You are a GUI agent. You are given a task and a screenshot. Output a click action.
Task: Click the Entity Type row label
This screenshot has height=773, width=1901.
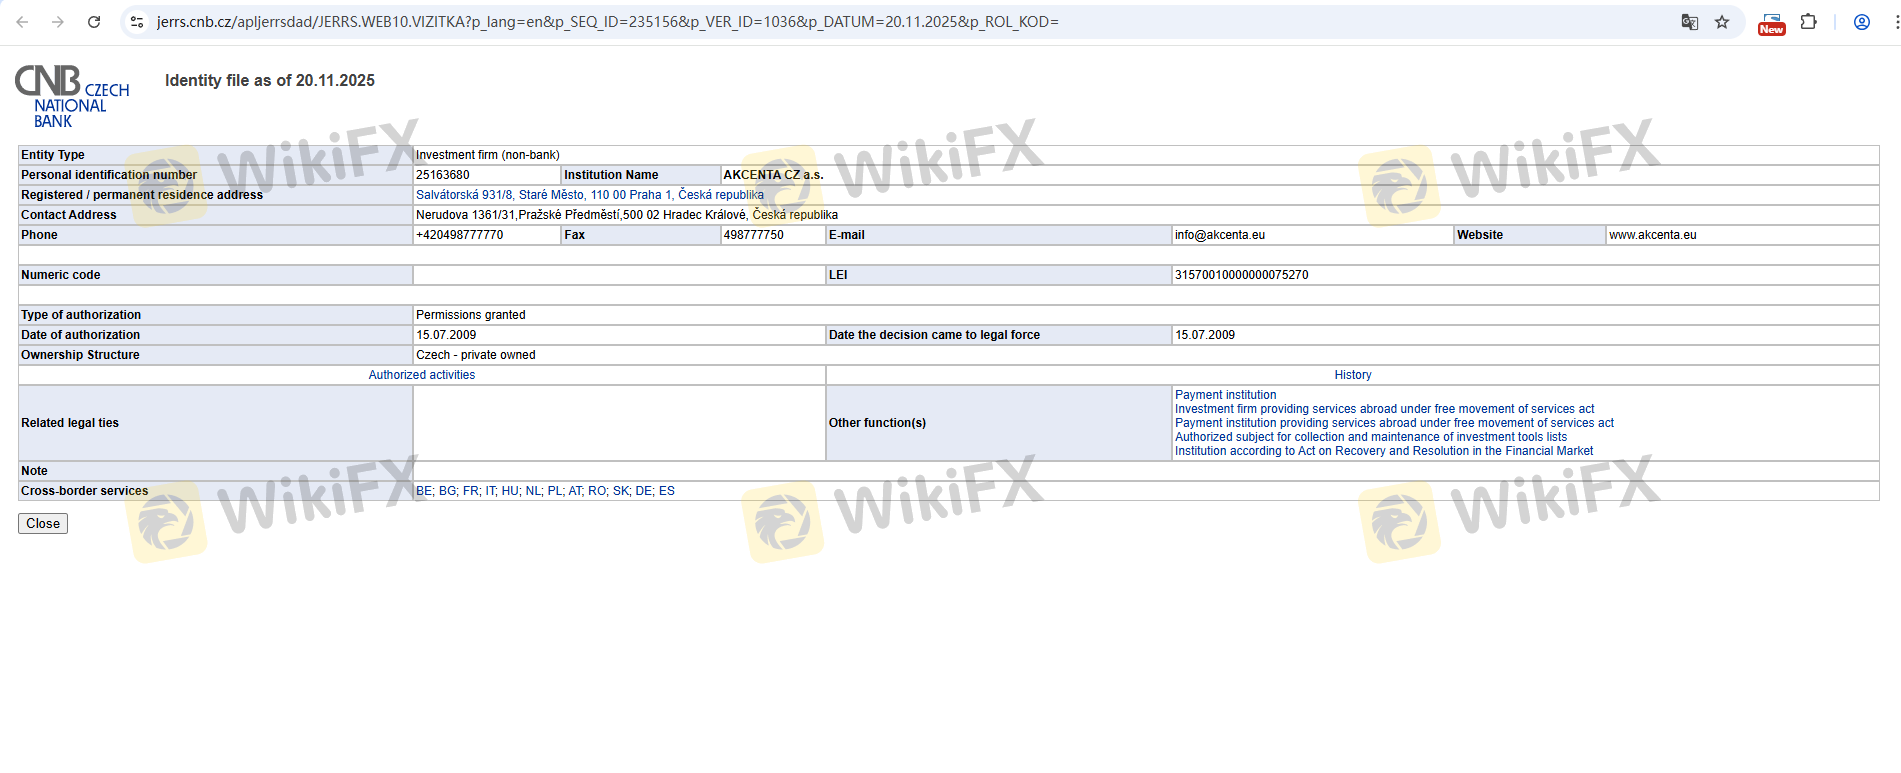53,155
